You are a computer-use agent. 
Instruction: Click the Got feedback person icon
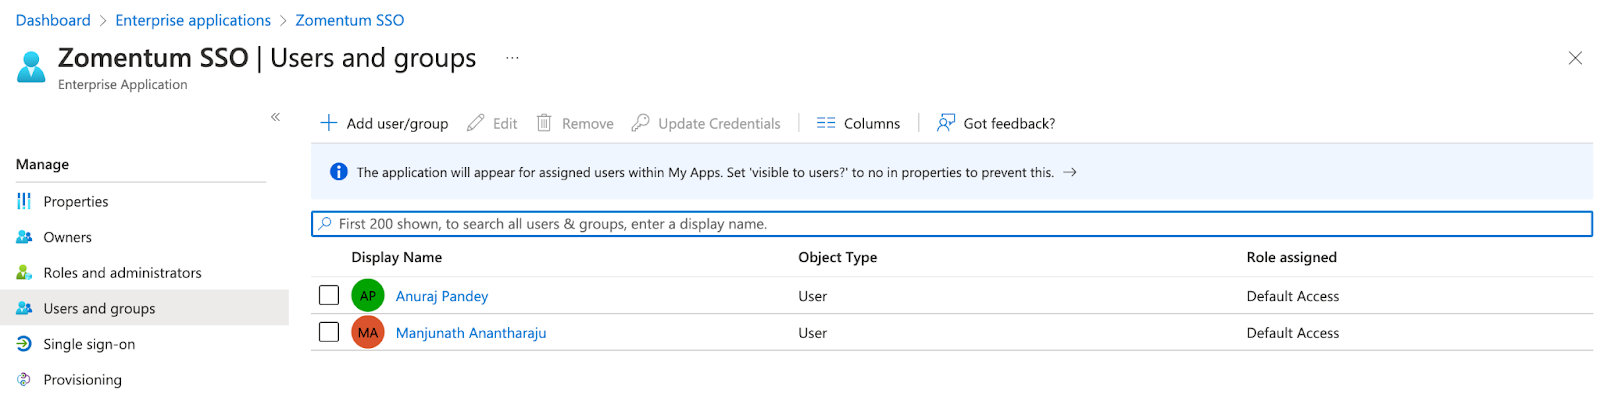(946, 123)
